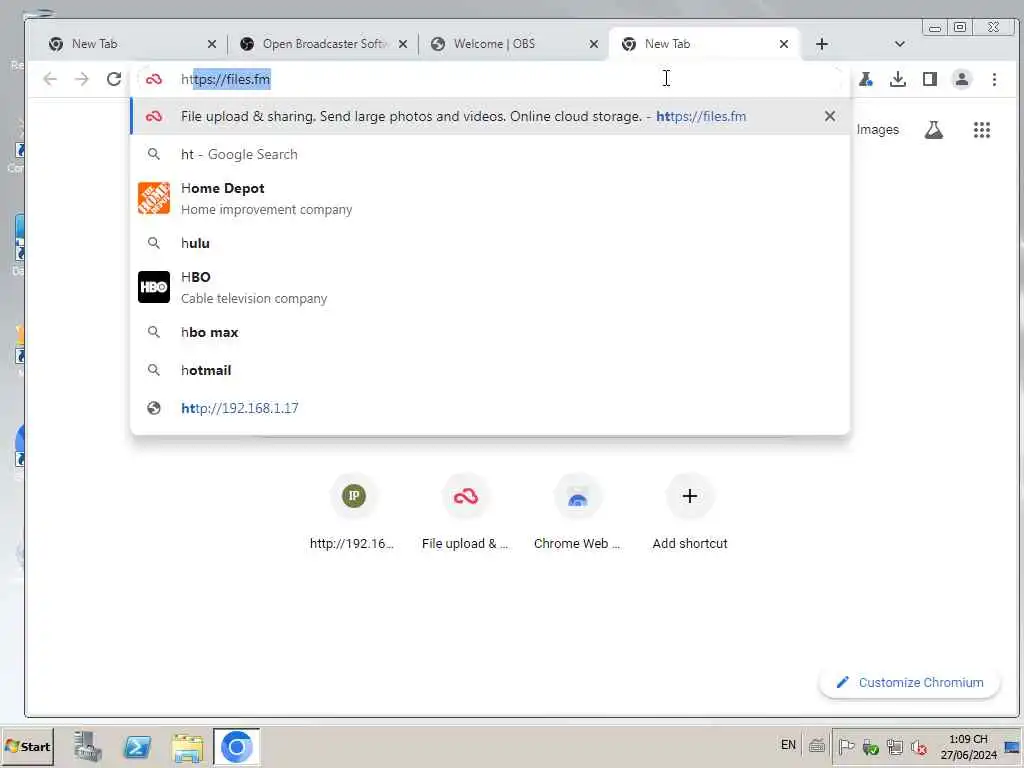Select the files.fm File upload & sharing suggestion
Viewport: 1024px width, 768px height.
coord(490,116)
